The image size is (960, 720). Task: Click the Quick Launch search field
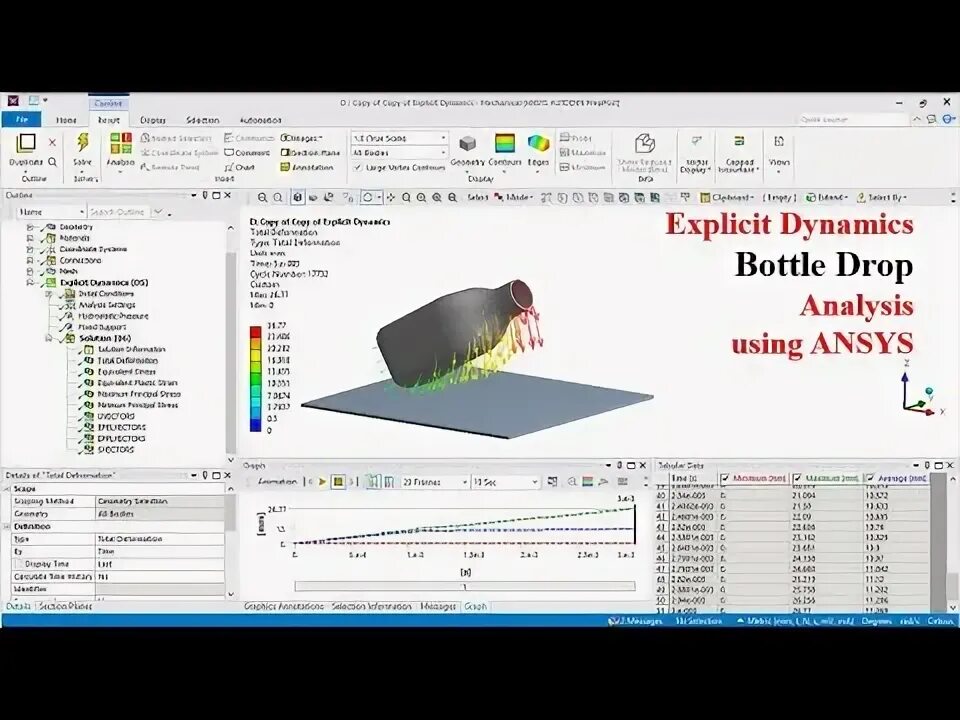(853, 119)
